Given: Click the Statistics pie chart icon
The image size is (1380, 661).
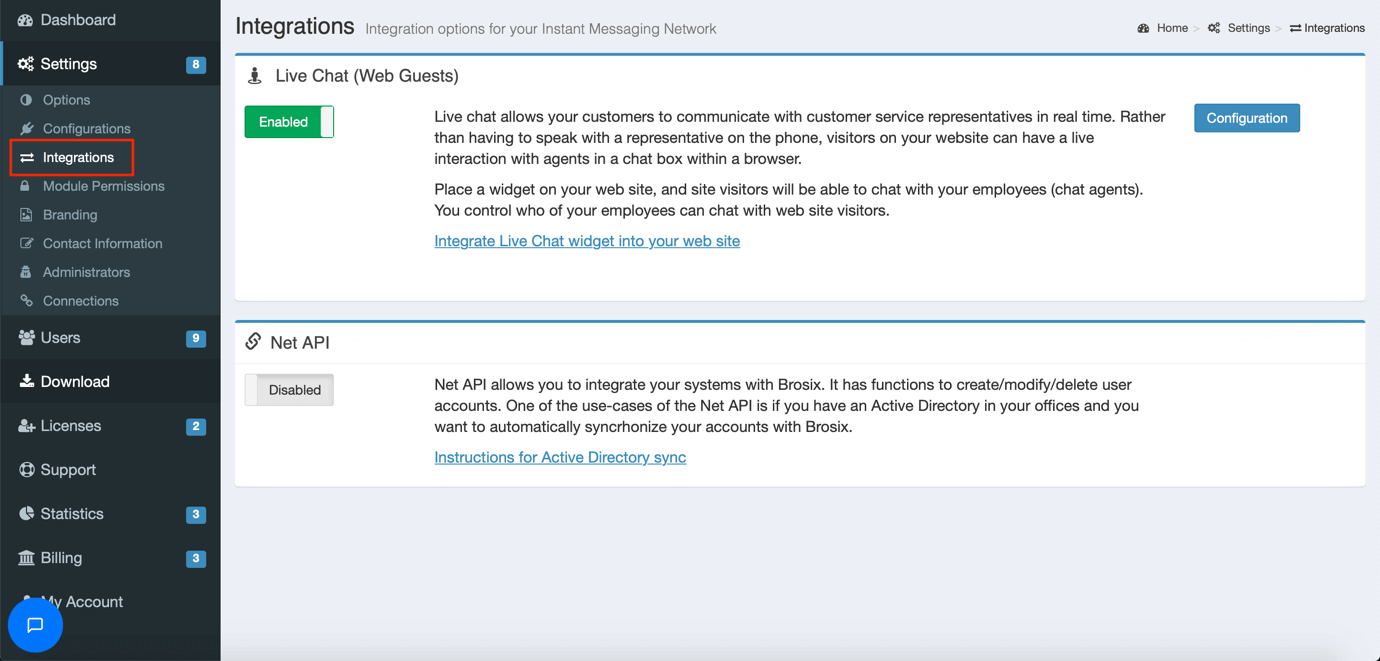Looking at the screenshot, I should [x=27, y=514].
